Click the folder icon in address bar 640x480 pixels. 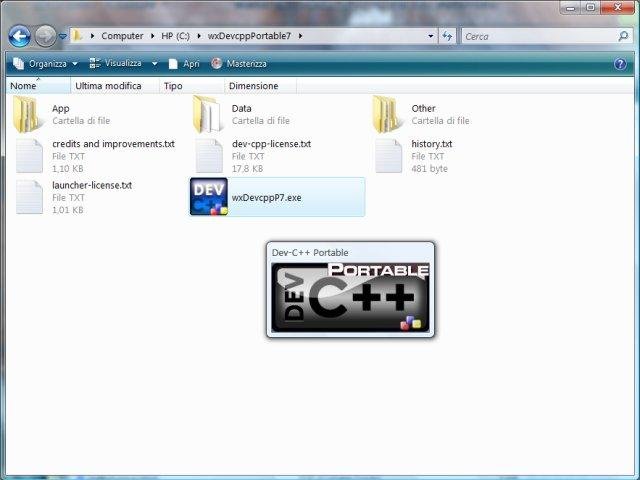click(77, 36)
